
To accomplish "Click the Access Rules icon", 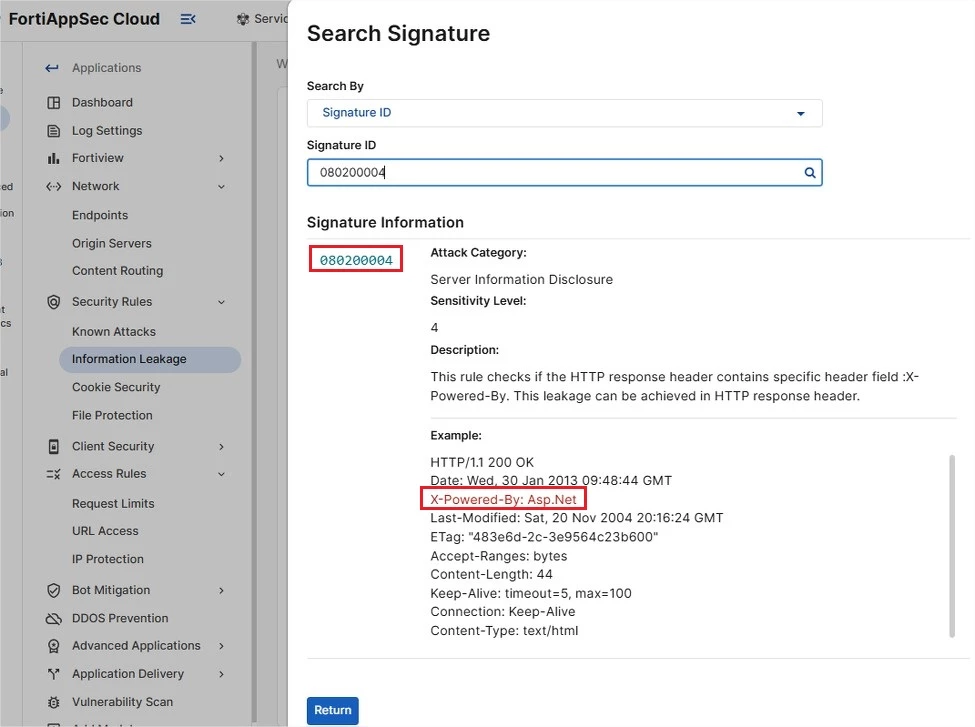I will point(54,475).
